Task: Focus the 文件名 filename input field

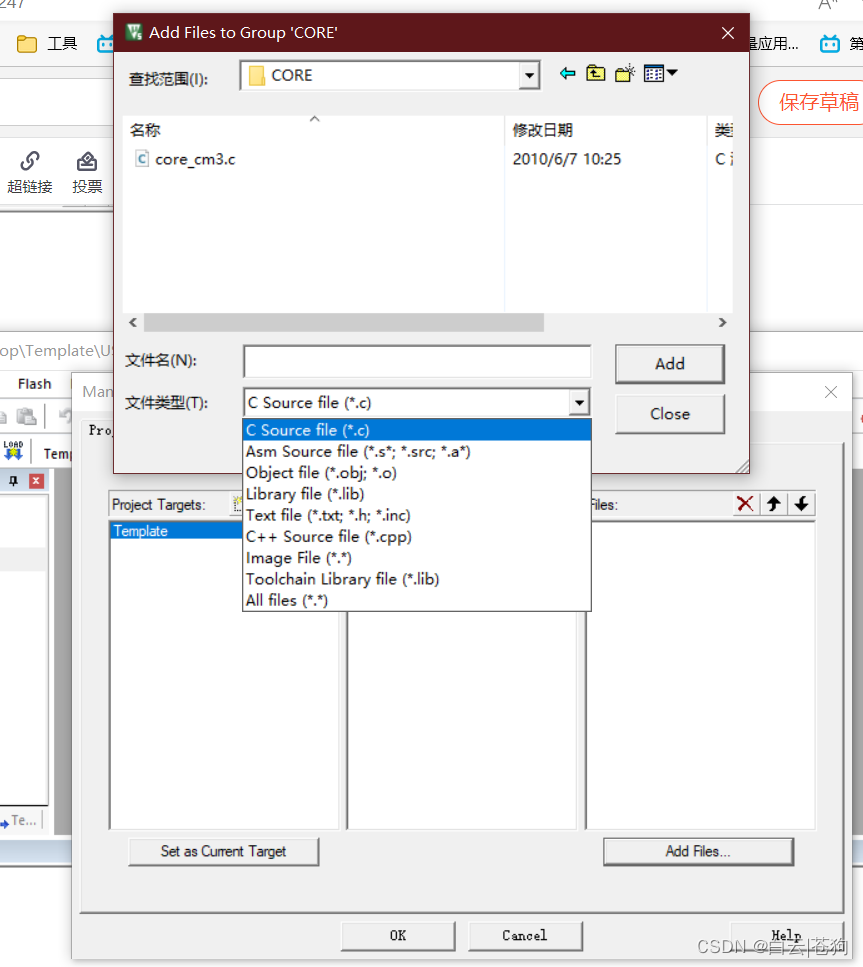Action: coord(417,361)
